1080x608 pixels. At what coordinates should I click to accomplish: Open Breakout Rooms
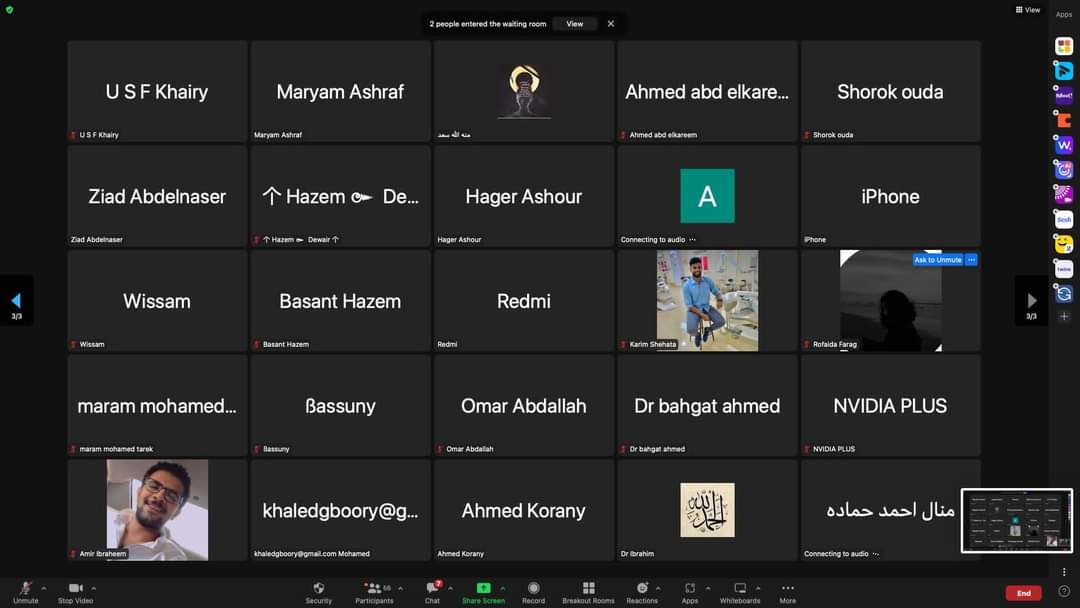point(588,590)
